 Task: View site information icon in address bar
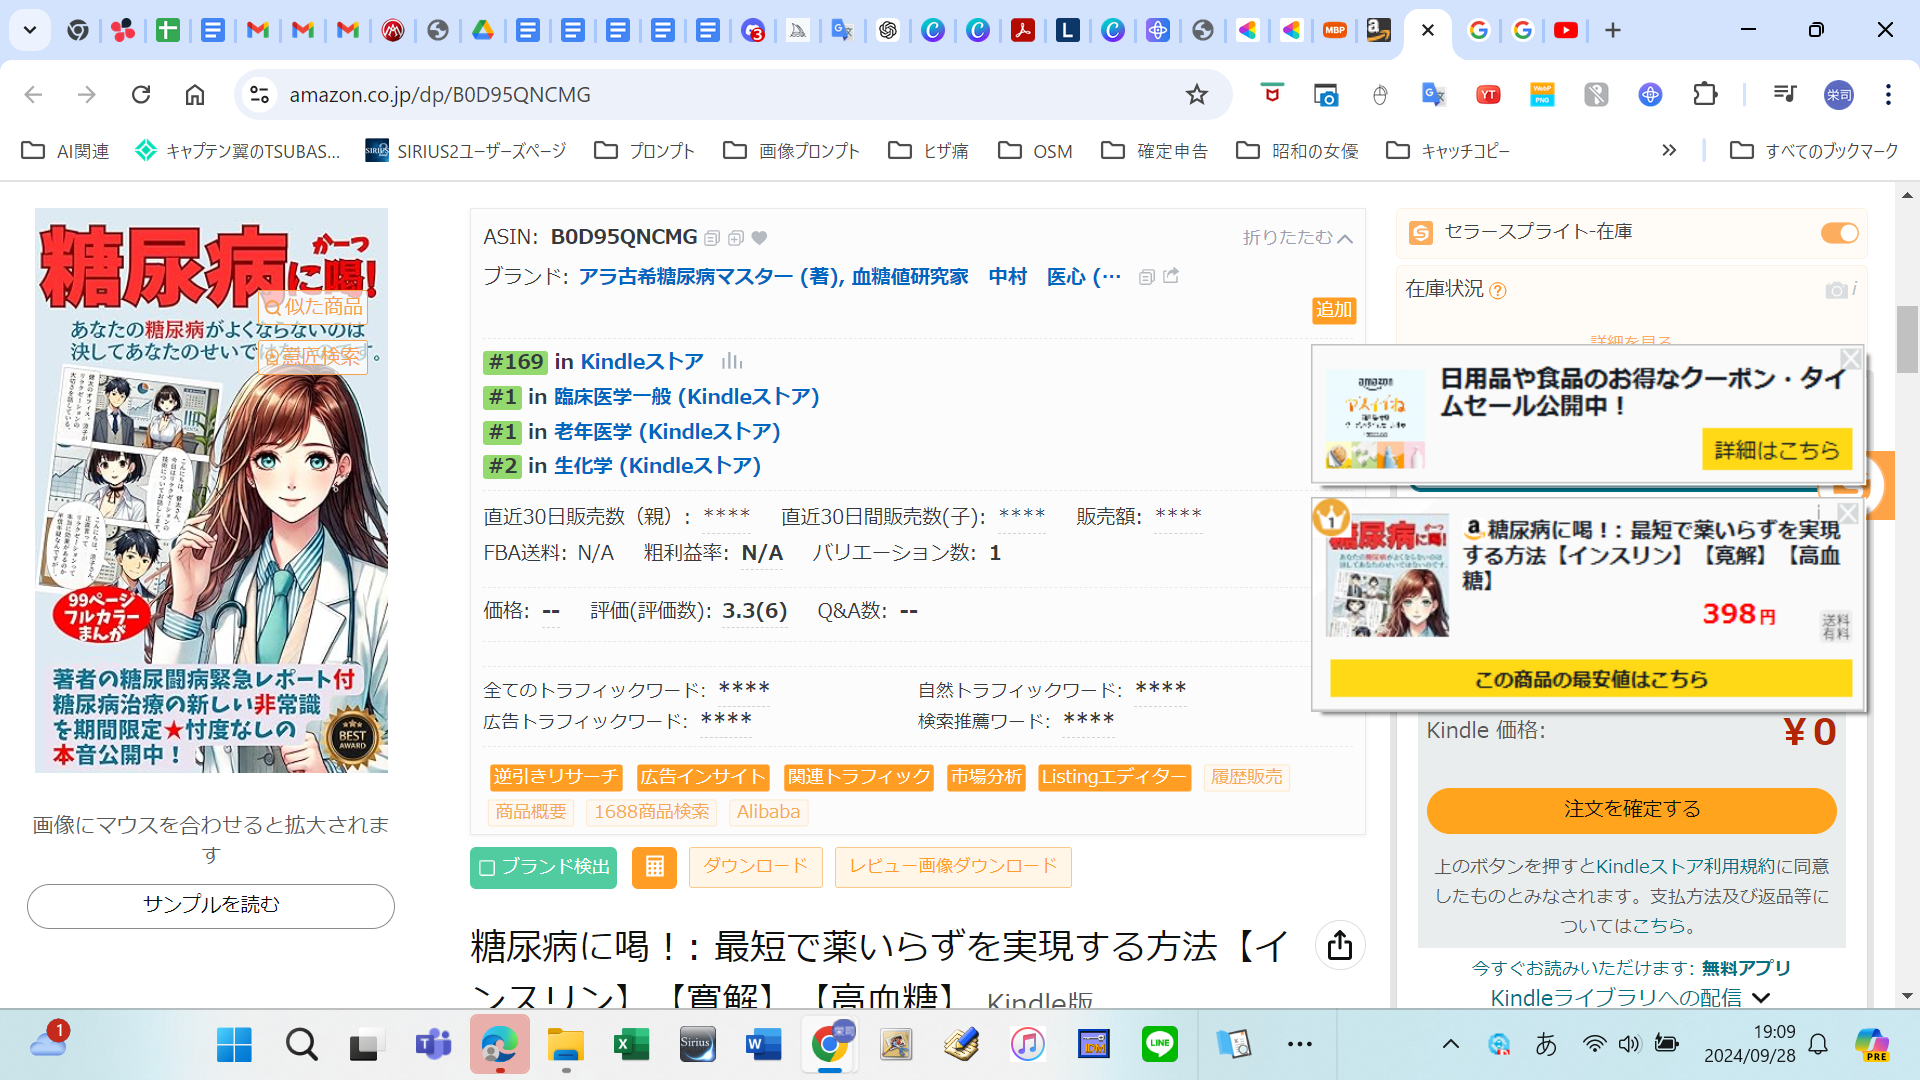pos(260,94)
